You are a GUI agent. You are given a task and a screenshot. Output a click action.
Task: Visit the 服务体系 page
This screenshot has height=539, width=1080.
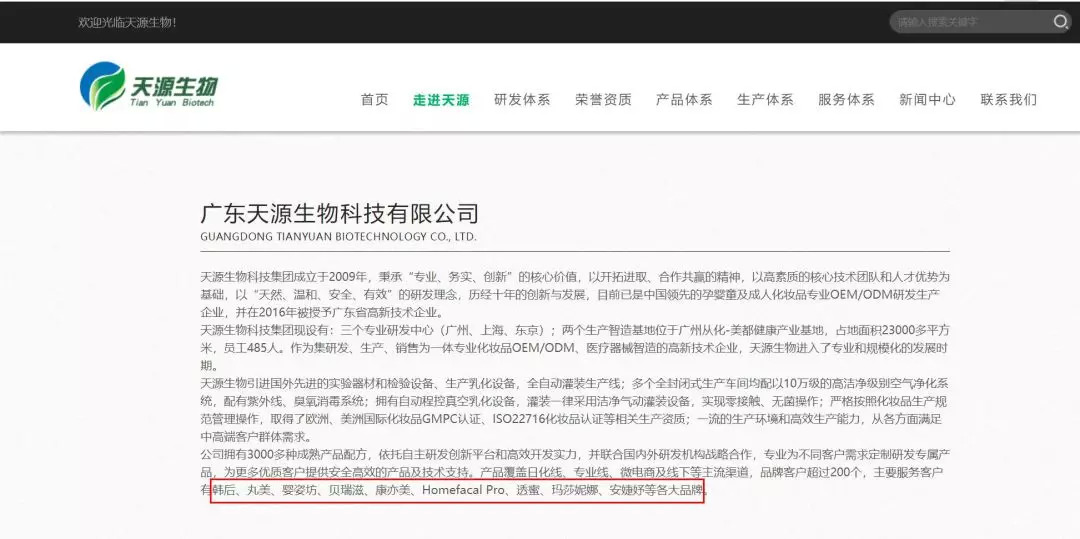tap(846, 100)
